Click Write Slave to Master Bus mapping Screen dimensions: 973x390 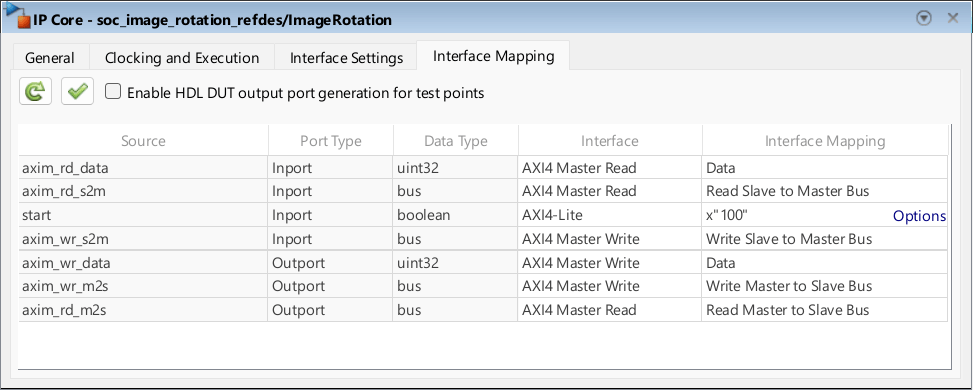[x=825, y=239]
